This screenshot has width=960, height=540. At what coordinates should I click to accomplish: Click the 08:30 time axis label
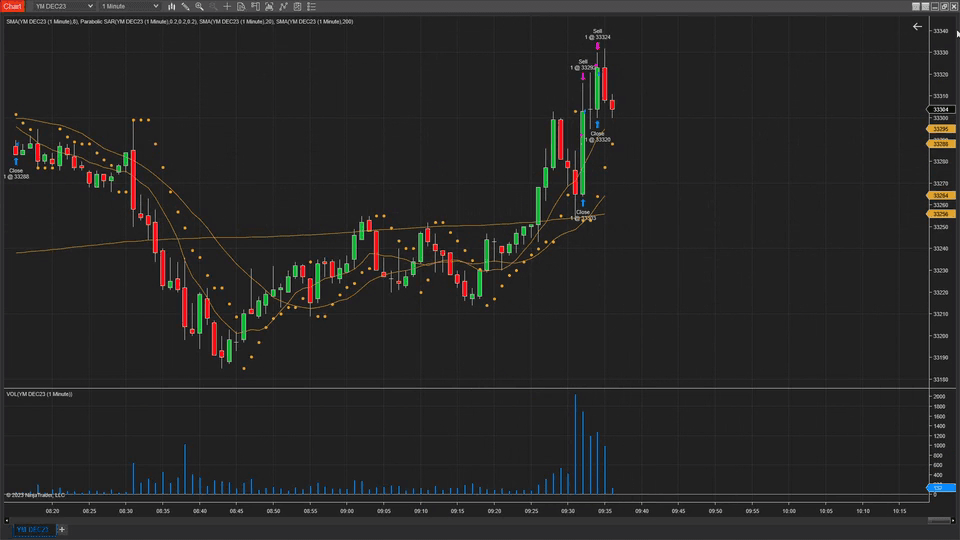point(126,511)
